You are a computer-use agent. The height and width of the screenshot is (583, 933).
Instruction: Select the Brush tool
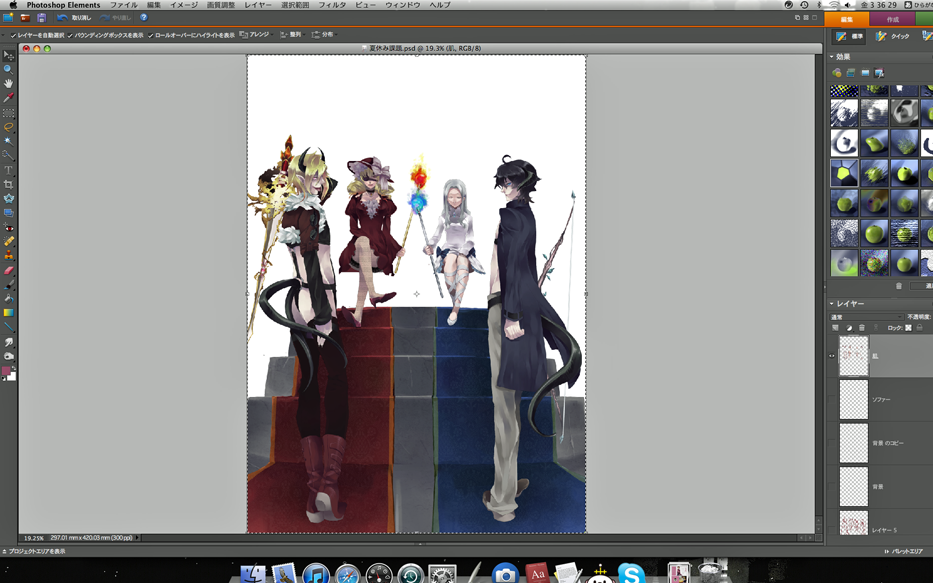pos(8,284)
